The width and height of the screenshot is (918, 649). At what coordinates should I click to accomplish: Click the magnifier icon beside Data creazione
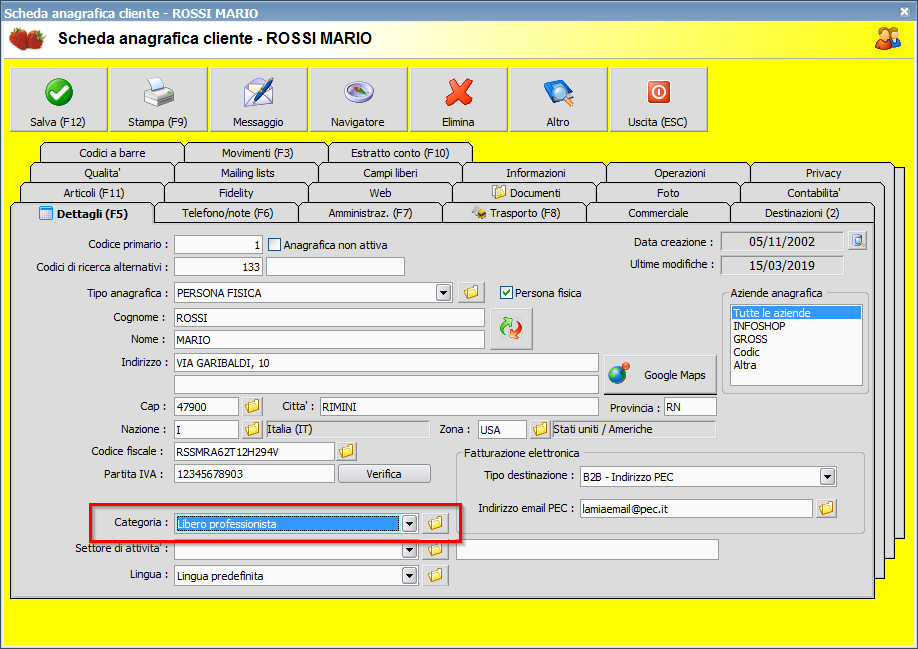tap(858, 241)
